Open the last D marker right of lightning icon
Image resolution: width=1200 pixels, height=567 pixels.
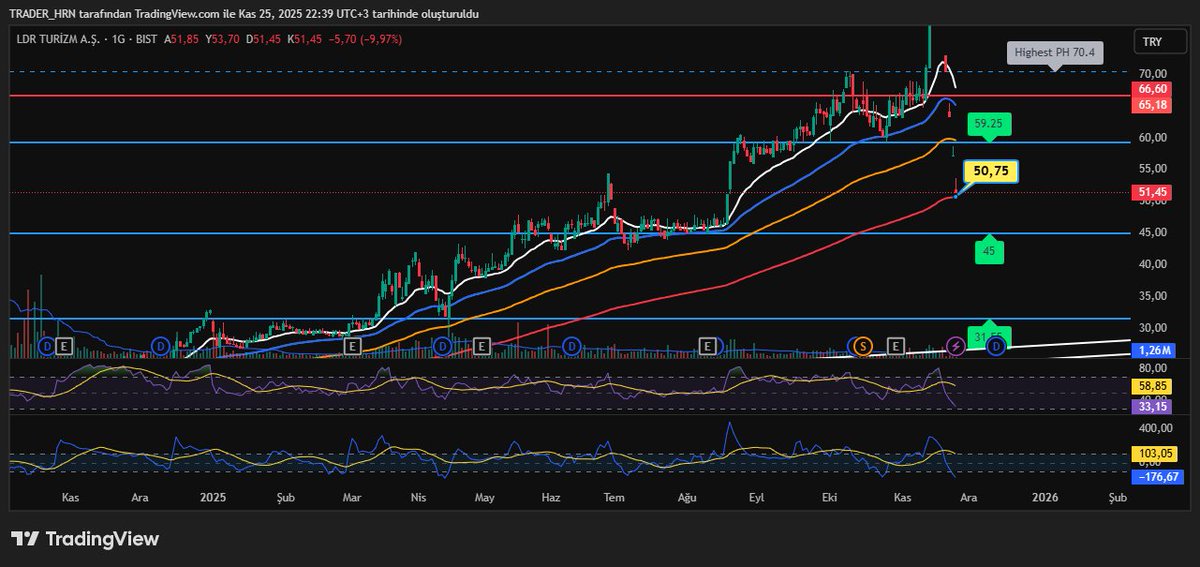(x=996, y=346)
